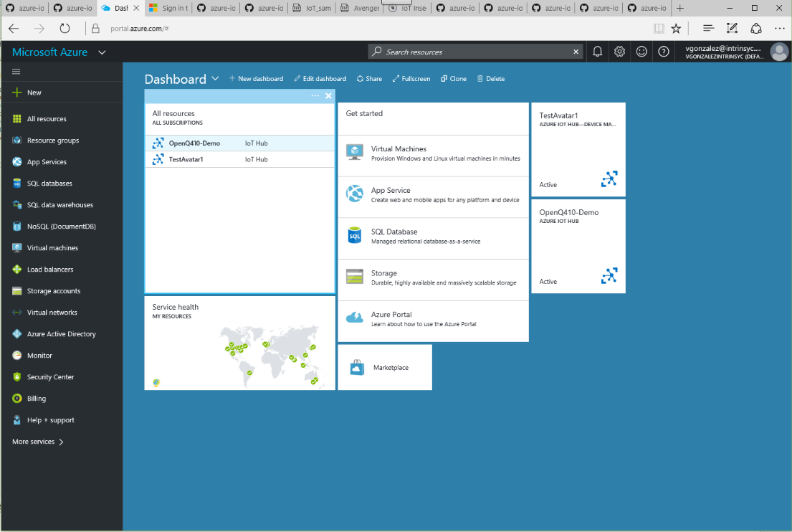792x532 pixels.
Task: Click browser back arrow
Action: click(x=14, y=28)
